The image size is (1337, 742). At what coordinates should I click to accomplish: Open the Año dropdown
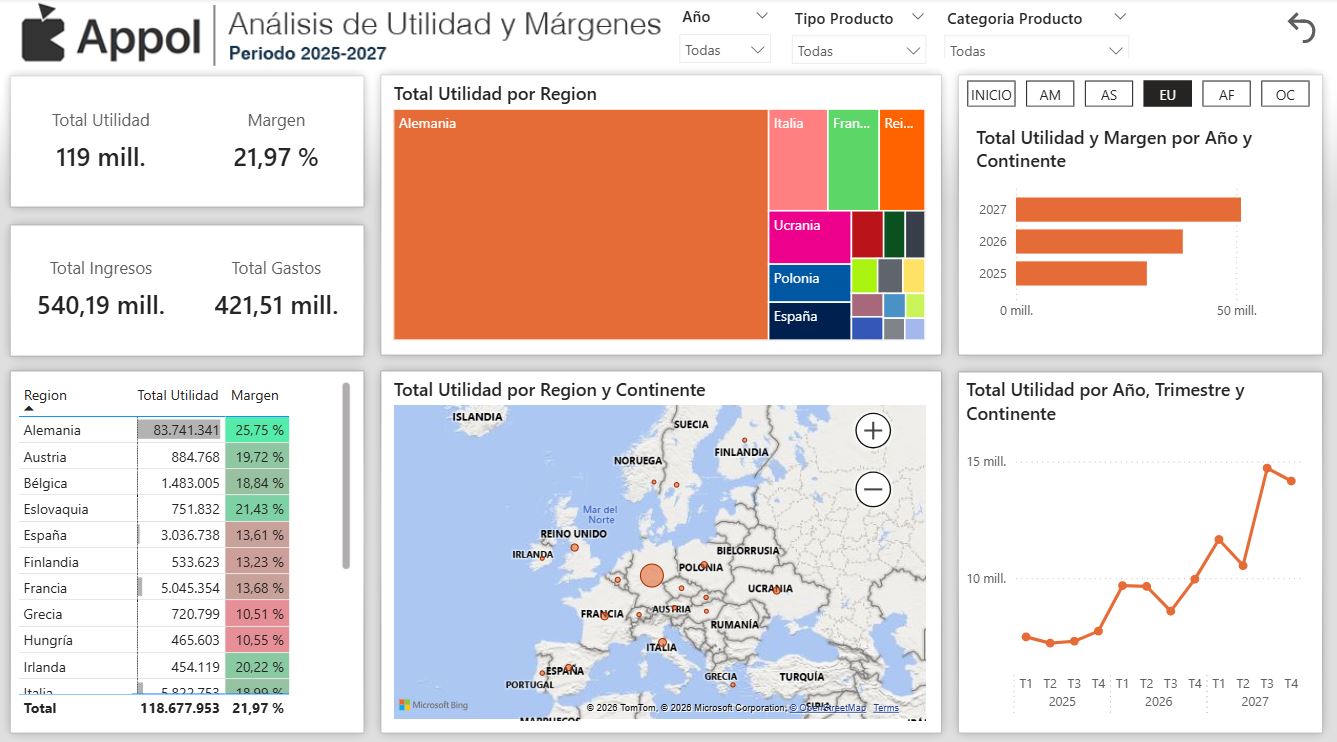(725, 50)
